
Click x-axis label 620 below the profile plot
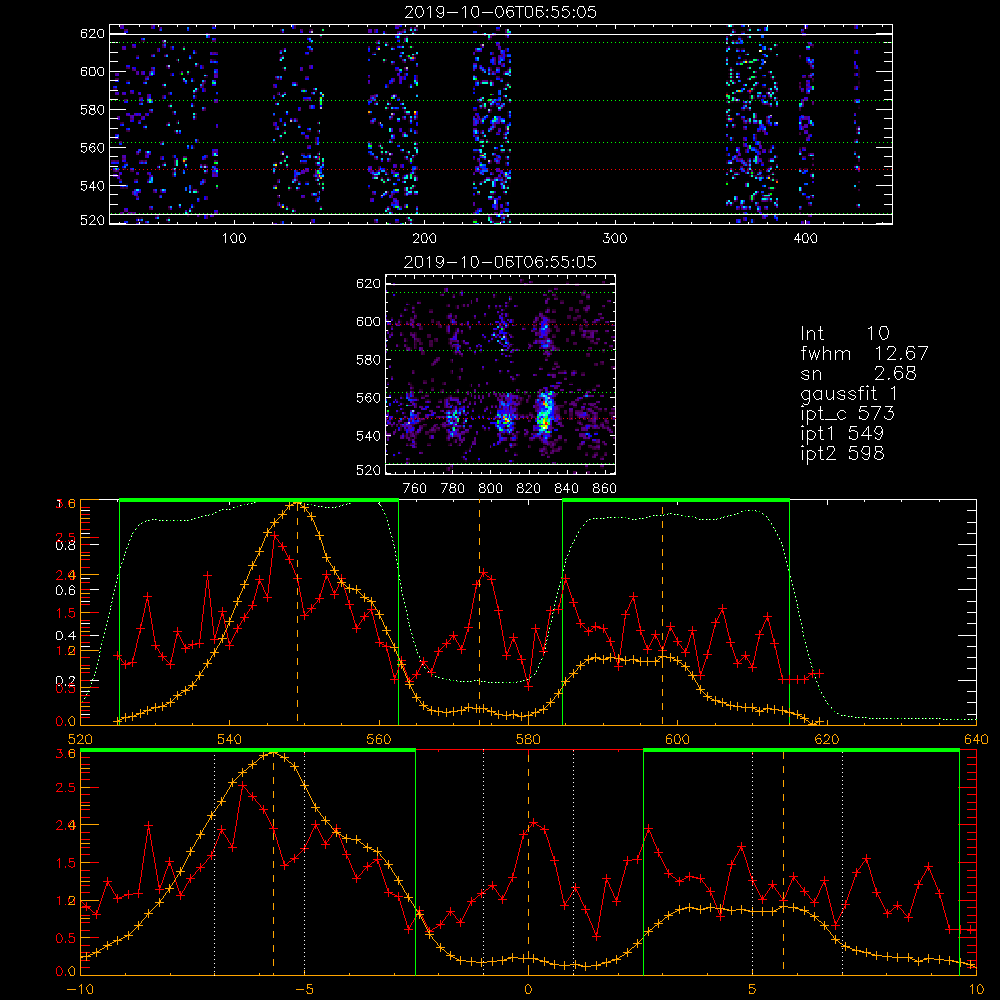pyautogui.click(x=827, y=740)
